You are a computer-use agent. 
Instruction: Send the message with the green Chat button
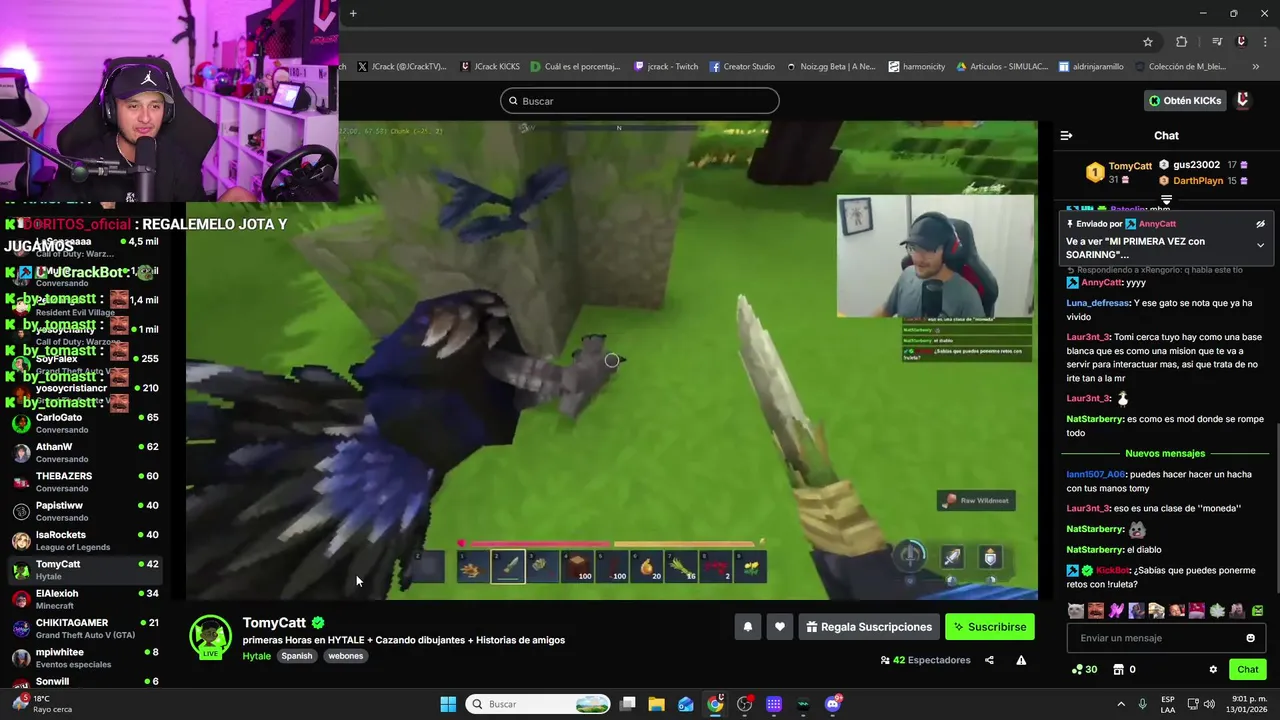[x=1248, y=669]
